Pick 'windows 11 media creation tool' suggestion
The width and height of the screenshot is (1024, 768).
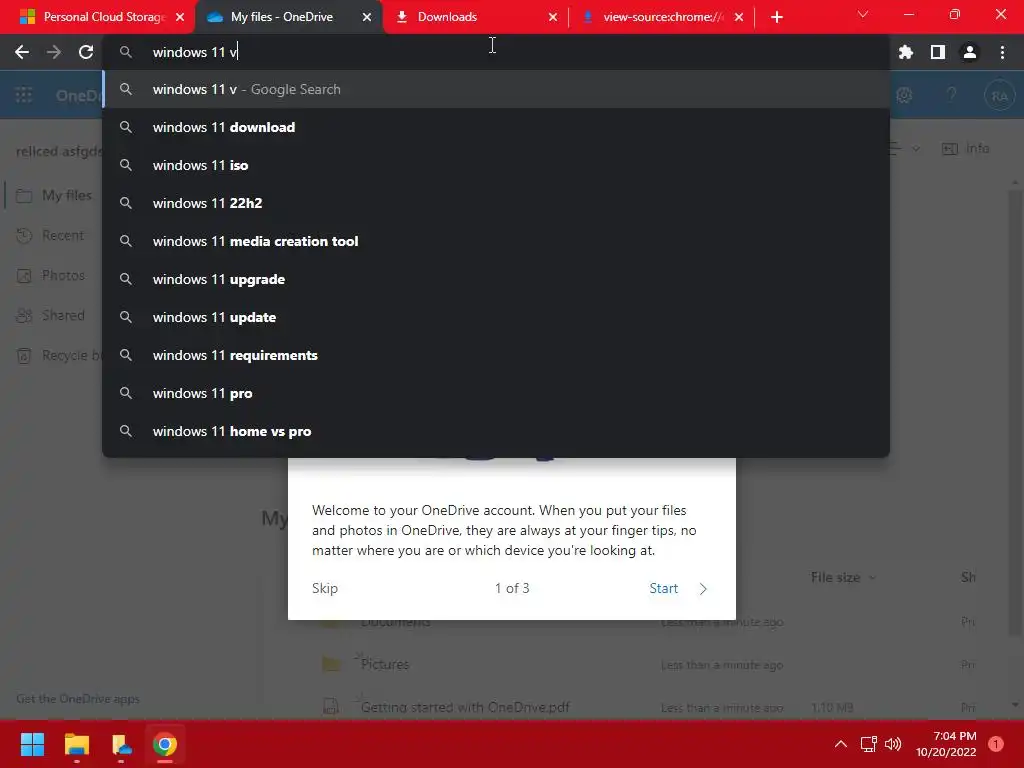496,241
